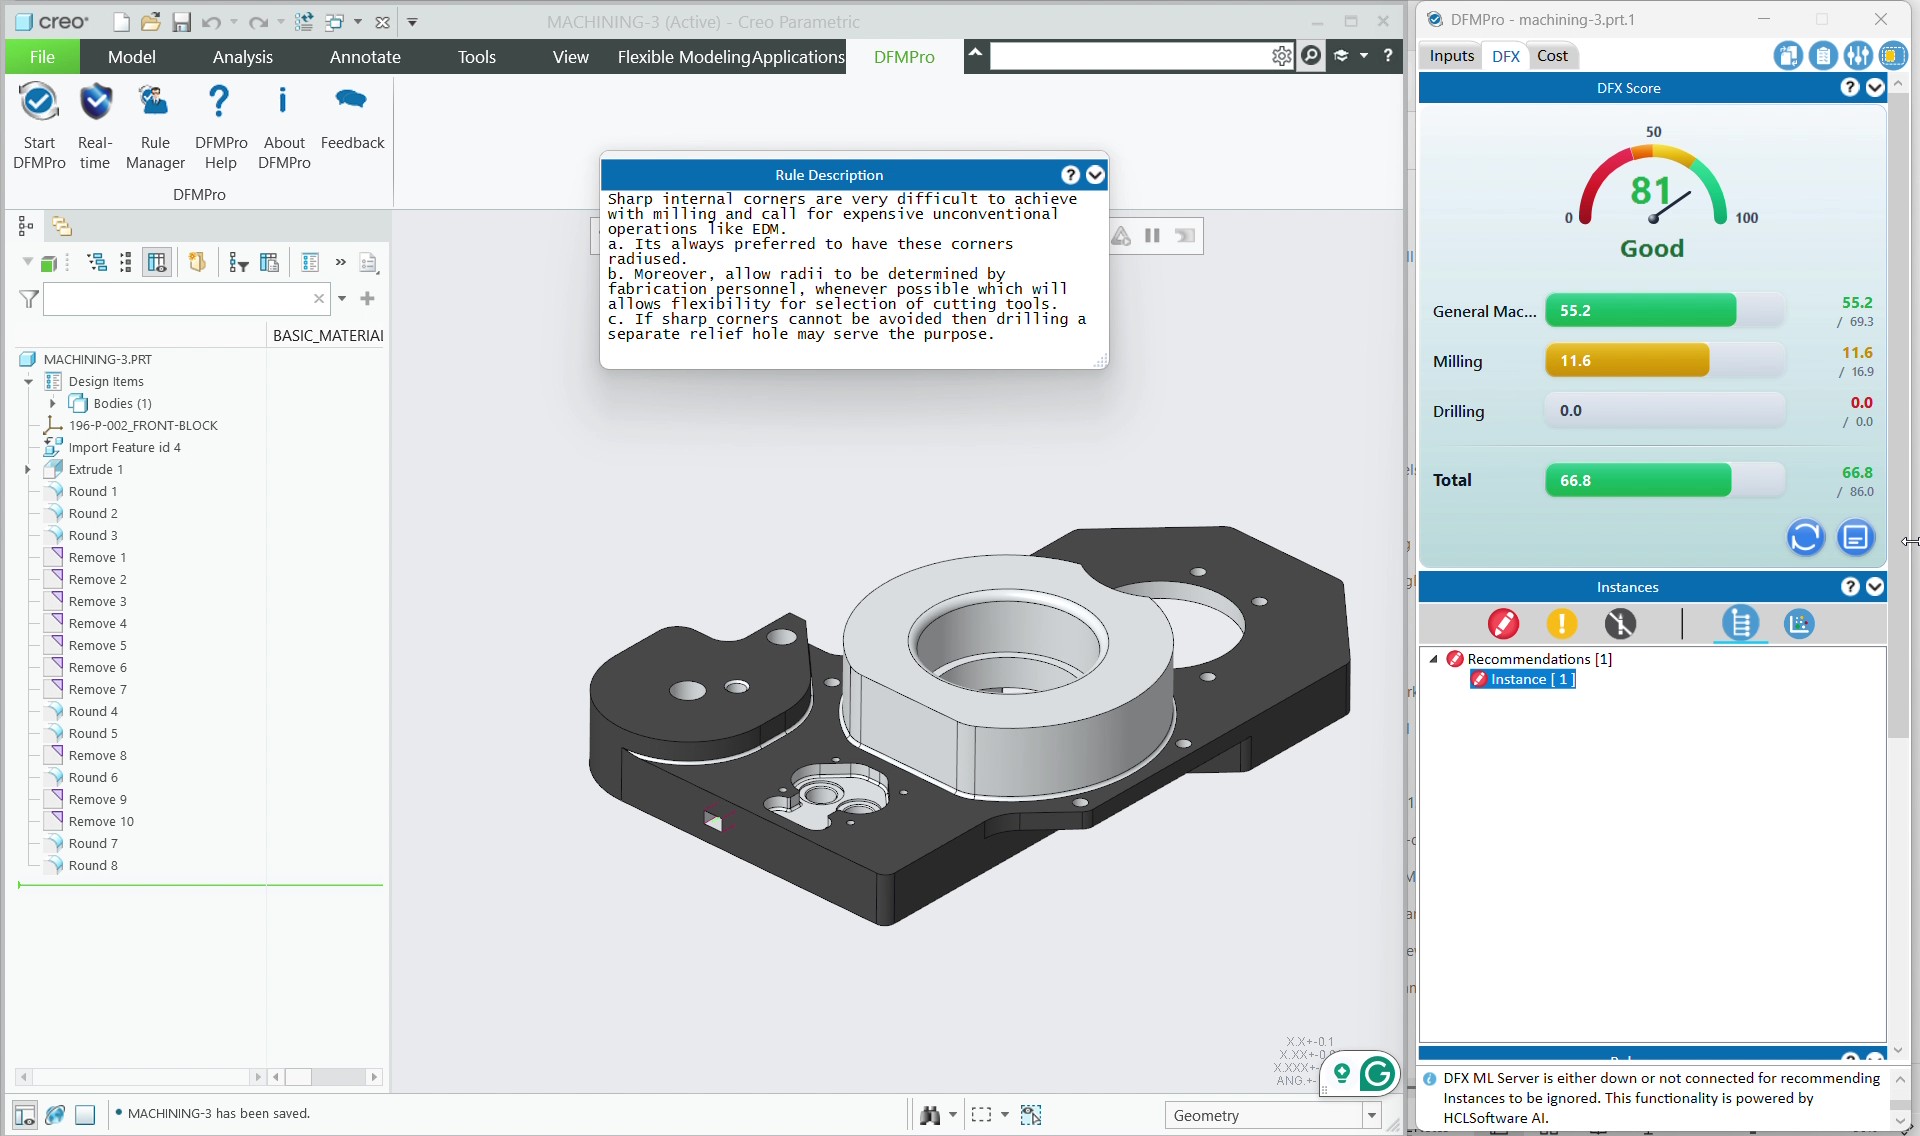Click the Start DFMPro icon
Screen dimensions: 1920x1136
click(x=39, y=102)
